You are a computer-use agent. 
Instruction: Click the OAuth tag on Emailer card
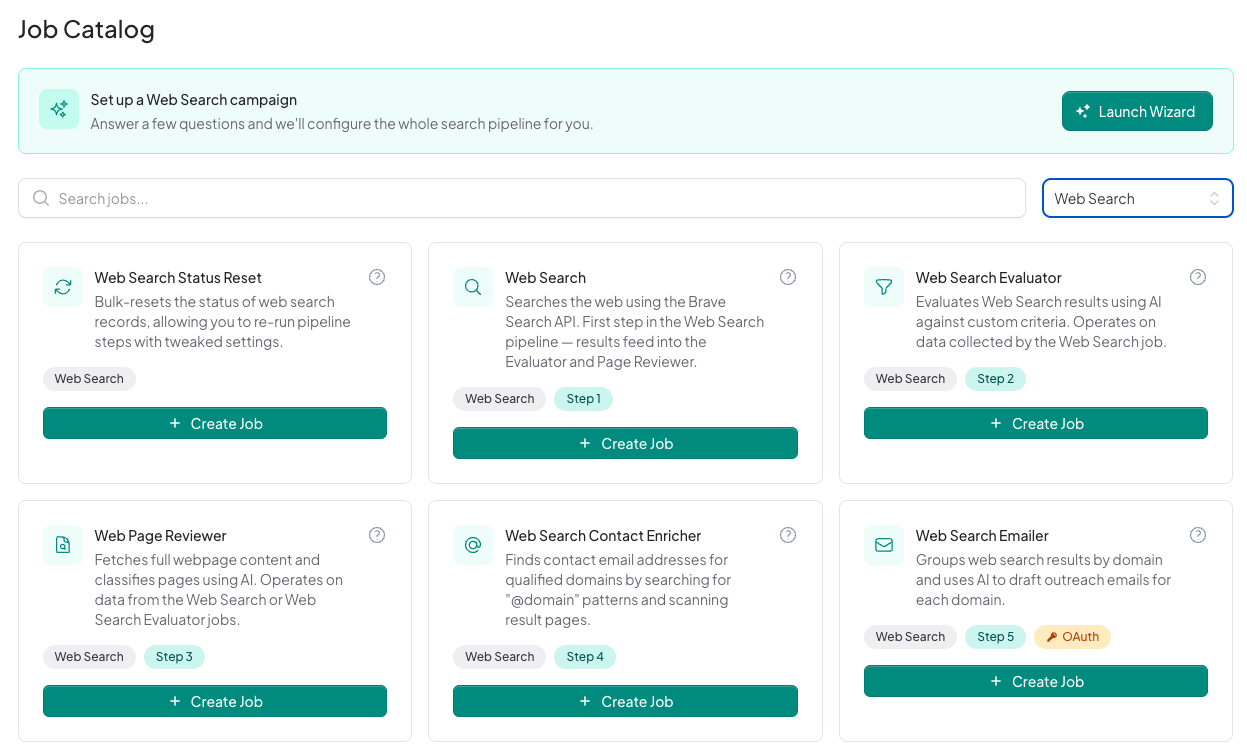[1072, 637]
